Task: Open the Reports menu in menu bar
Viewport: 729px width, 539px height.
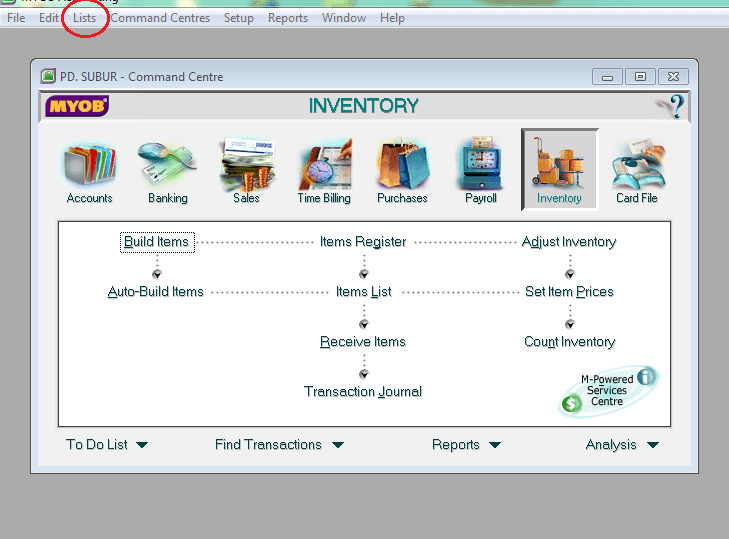Action: 288,18
